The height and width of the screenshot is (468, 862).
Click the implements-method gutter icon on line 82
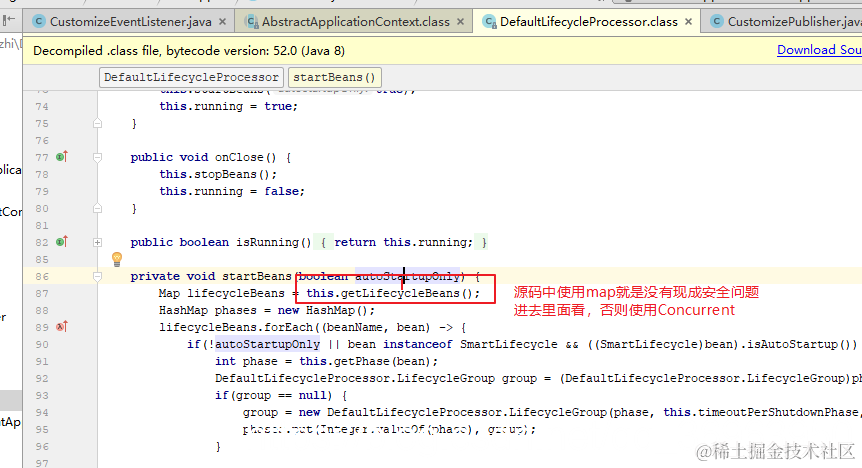click(x=62, y=241)
